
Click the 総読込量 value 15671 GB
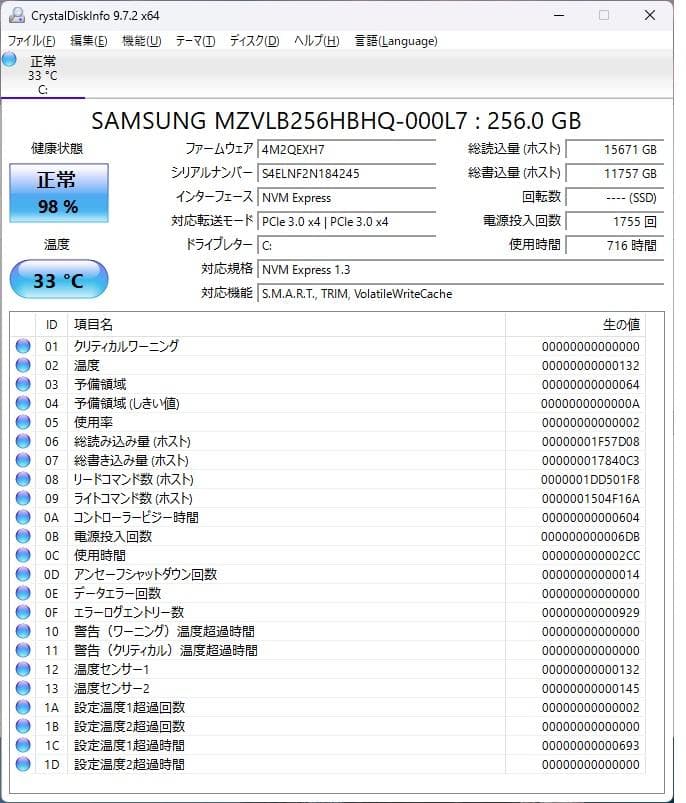click(x=615, y=150)
